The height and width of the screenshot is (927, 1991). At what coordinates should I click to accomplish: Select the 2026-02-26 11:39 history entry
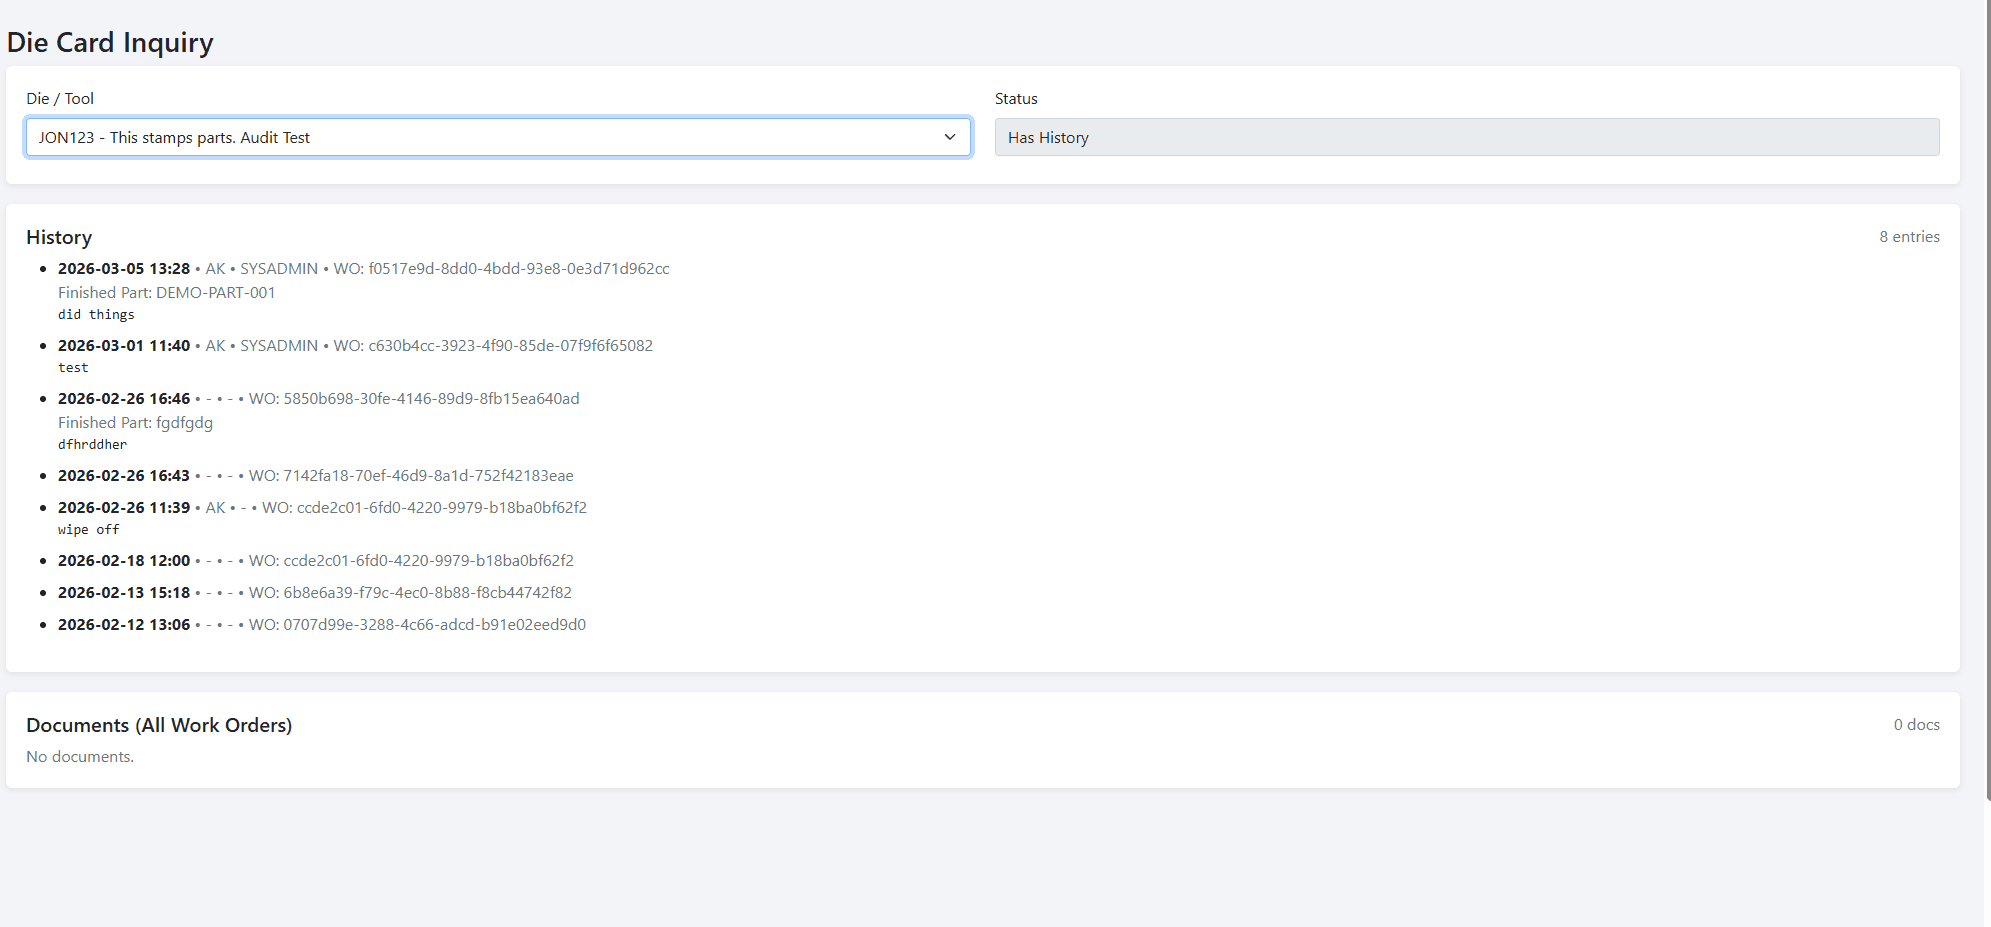point(124,507)
